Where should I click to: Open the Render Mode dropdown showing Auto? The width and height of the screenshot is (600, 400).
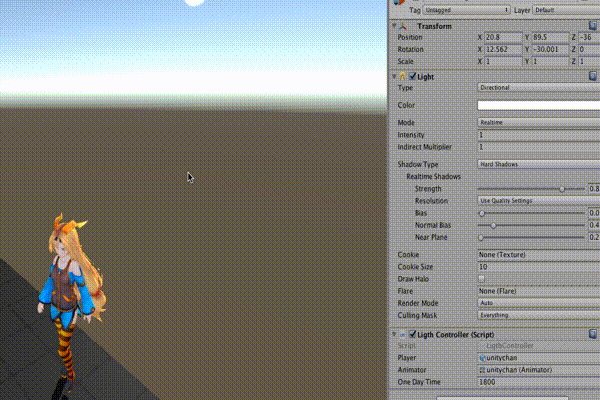[x=539, y=303]
